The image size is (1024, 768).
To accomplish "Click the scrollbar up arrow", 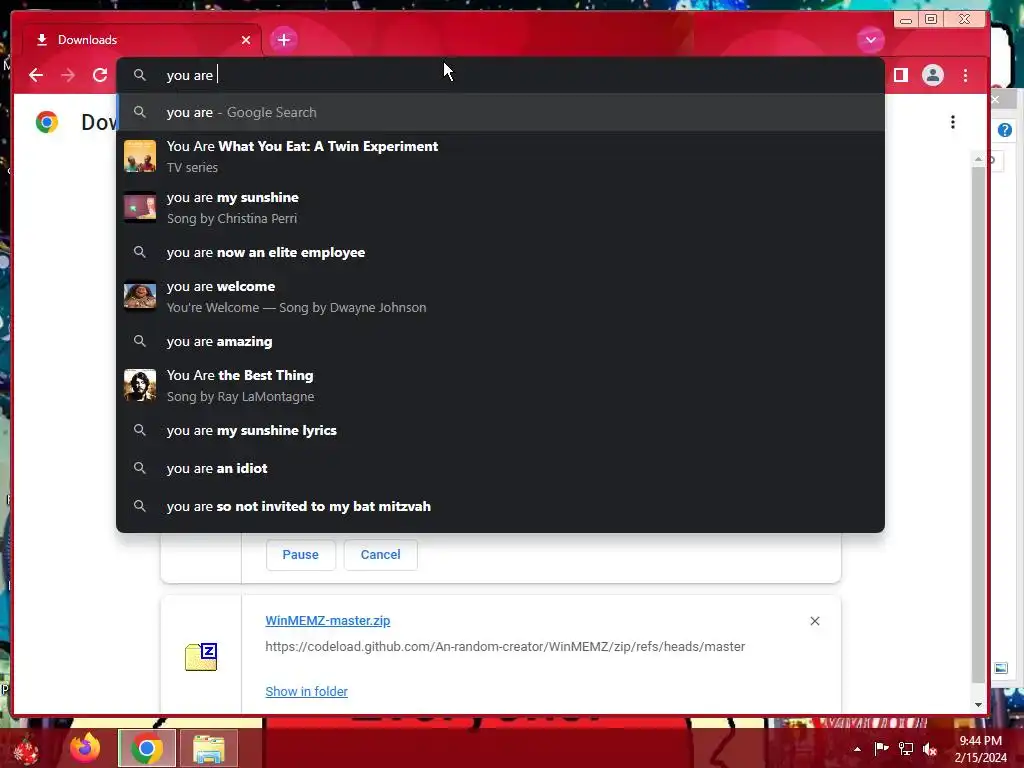I will point(978,159).
